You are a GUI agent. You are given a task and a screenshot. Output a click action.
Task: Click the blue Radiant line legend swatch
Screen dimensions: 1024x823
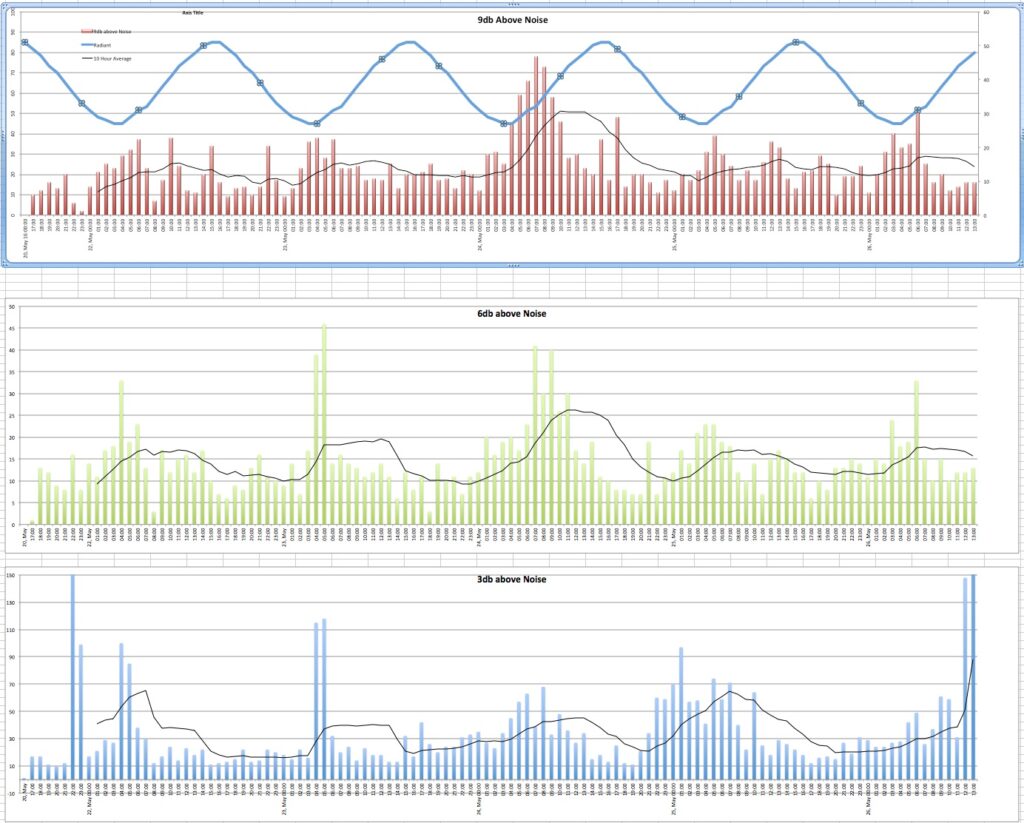pyautogui.click(x=87, y=45)
